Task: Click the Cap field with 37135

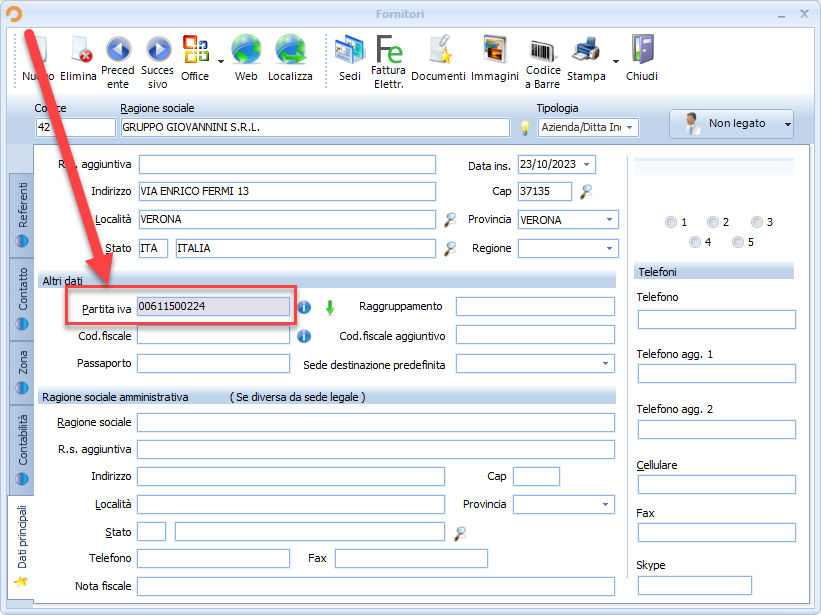Action: [545, 192]
